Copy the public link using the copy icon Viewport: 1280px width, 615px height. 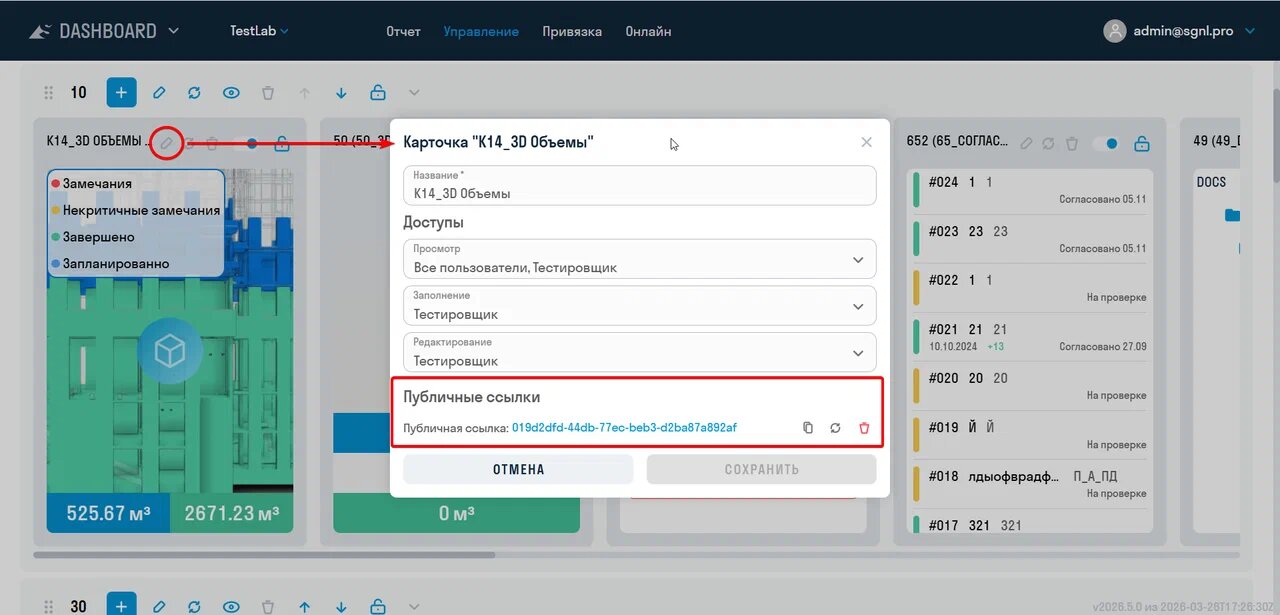tap(808, 427)
